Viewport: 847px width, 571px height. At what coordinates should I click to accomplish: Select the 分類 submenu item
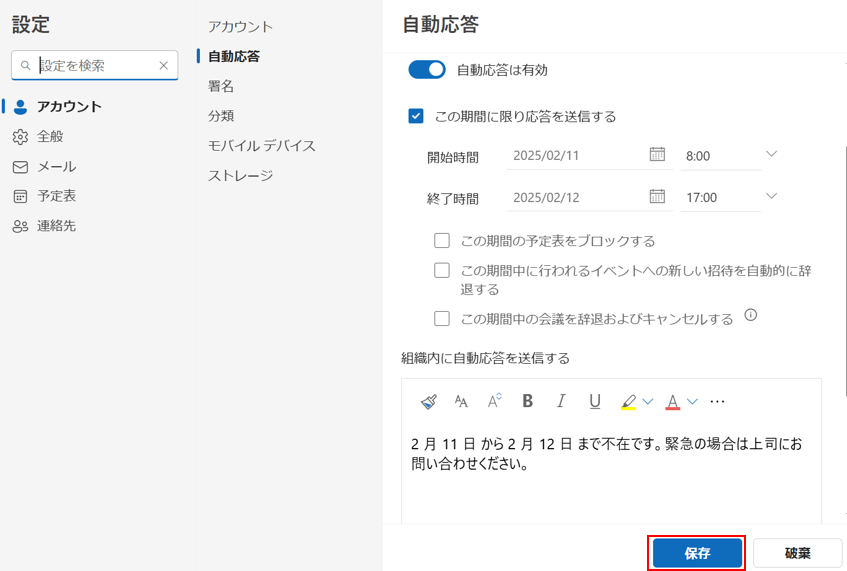221,116
